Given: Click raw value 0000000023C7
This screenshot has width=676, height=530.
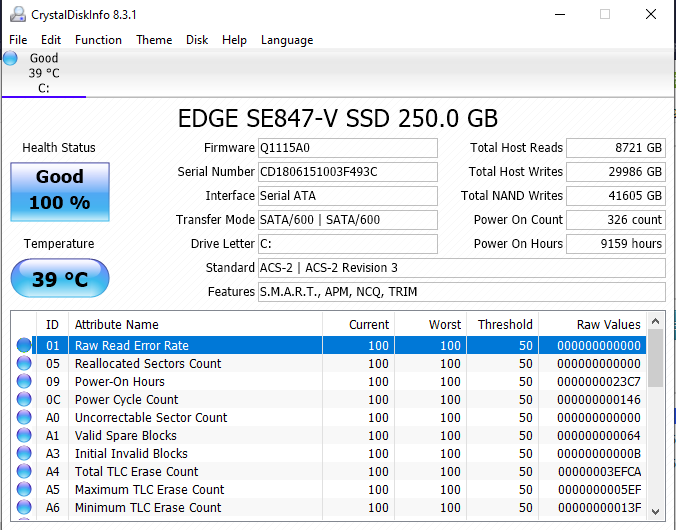Looking at the screenshot, I should [x=599, y=382].
